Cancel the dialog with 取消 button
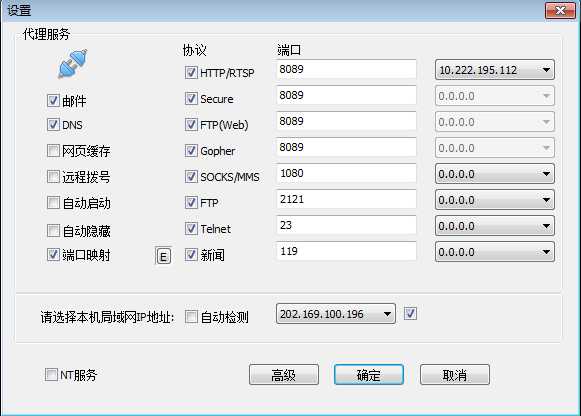The width and height of the screenshot is (581, 416). 455,375
